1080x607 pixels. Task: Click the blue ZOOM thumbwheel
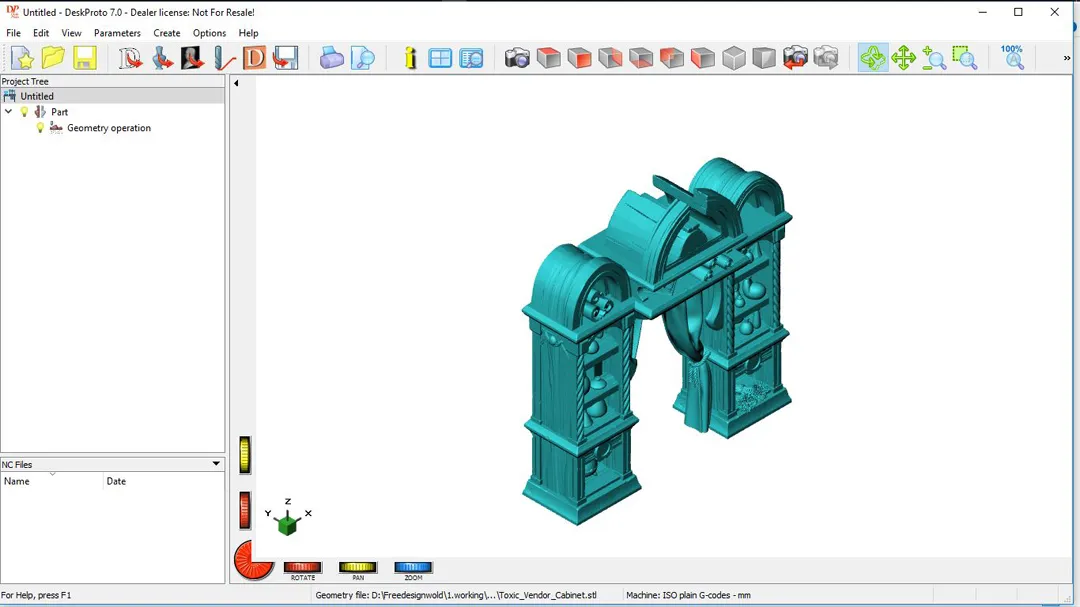(413, 567)
